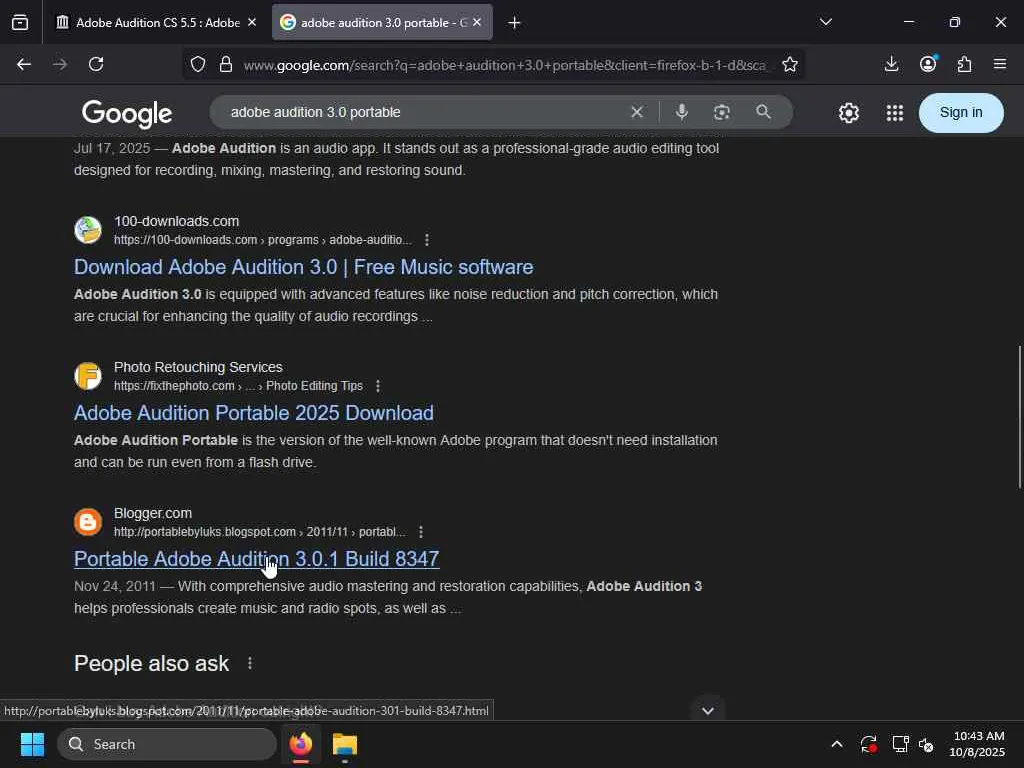
Task: Click the sync tray icon with red dot
Action: (x=869, y=744)
